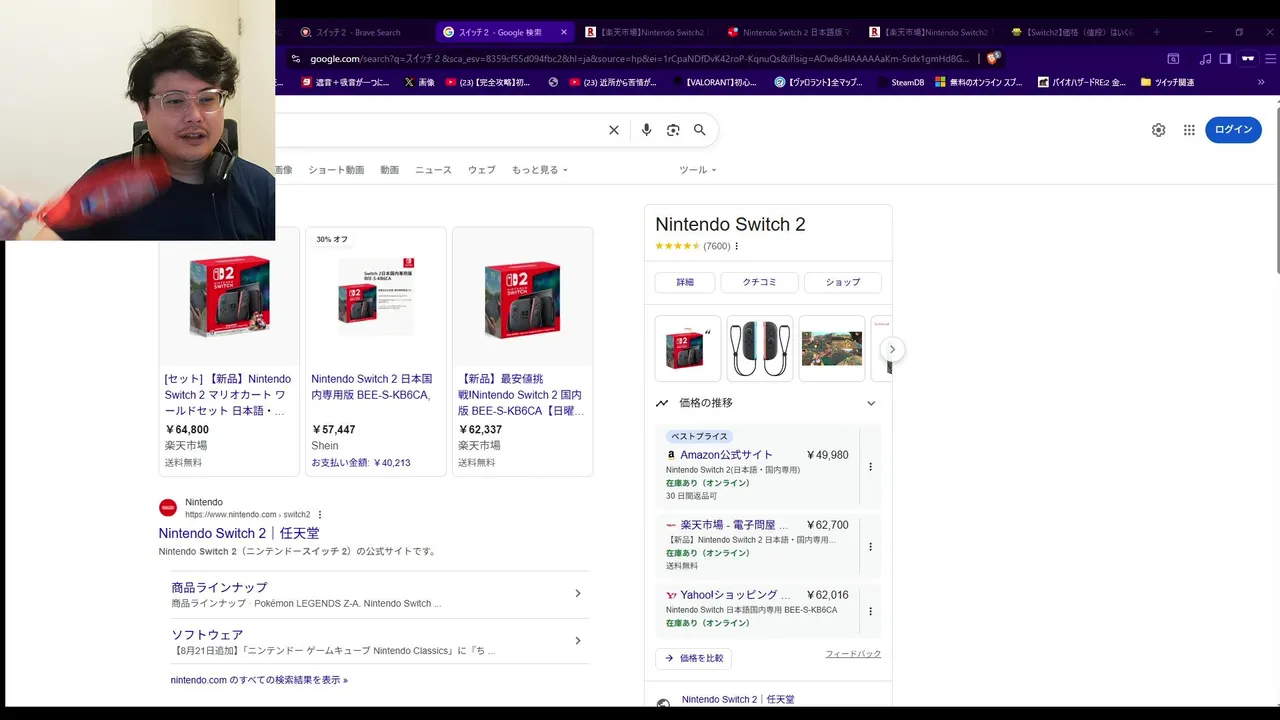Click the ￥62,016 Yahoo!ショッピング price
The image size is (1280, 720).
coord(827,595)
